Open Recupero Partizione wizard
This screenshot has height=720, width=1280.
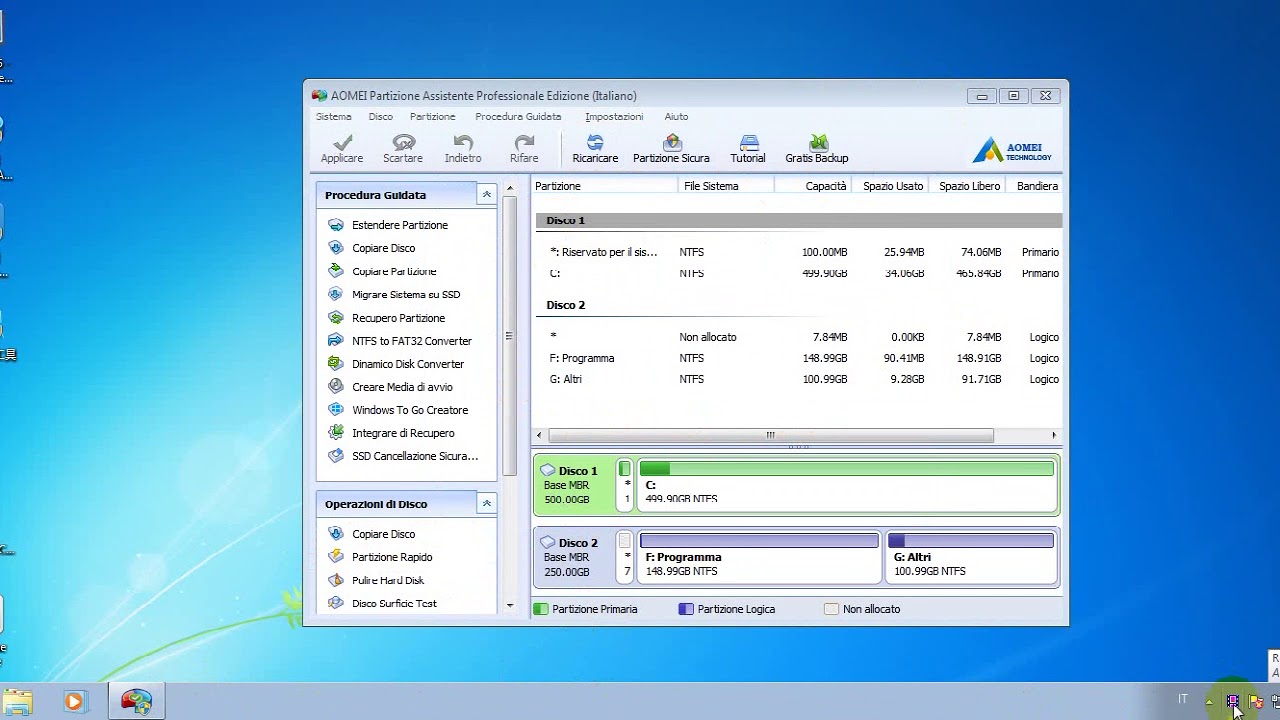coord(398,318)
